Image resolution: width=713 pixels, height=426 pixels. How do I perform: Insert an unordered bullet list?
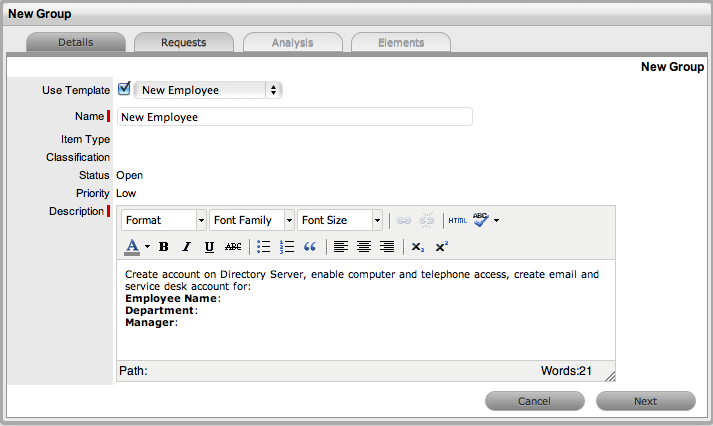coord(264,247)
